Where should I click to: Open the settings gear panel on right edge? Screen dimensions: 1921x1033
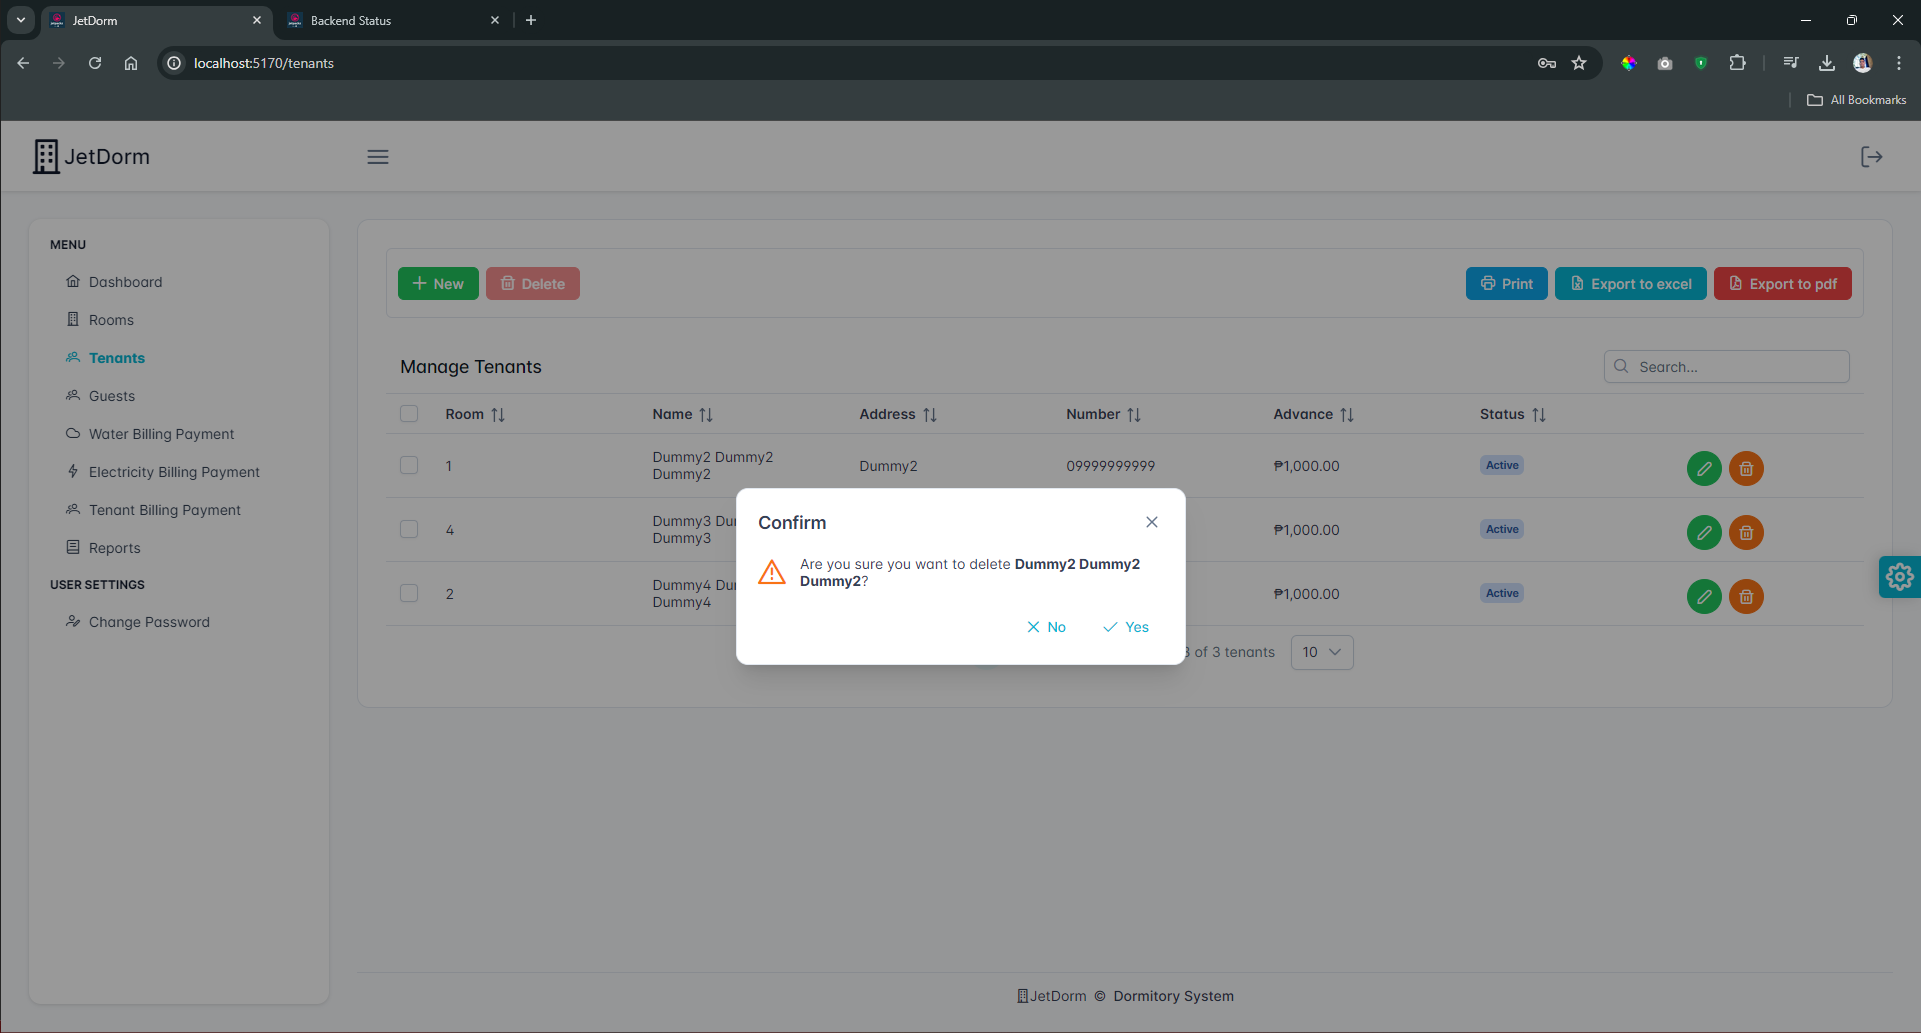coord(1899,577)
